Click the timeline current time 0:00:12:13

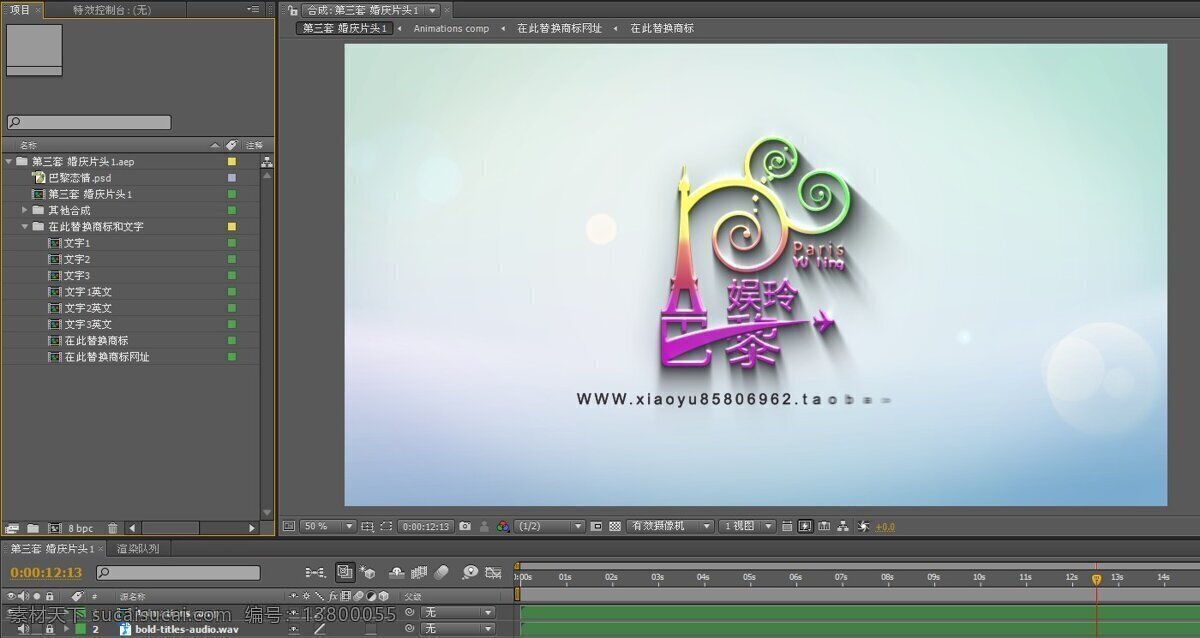[46, 573]
